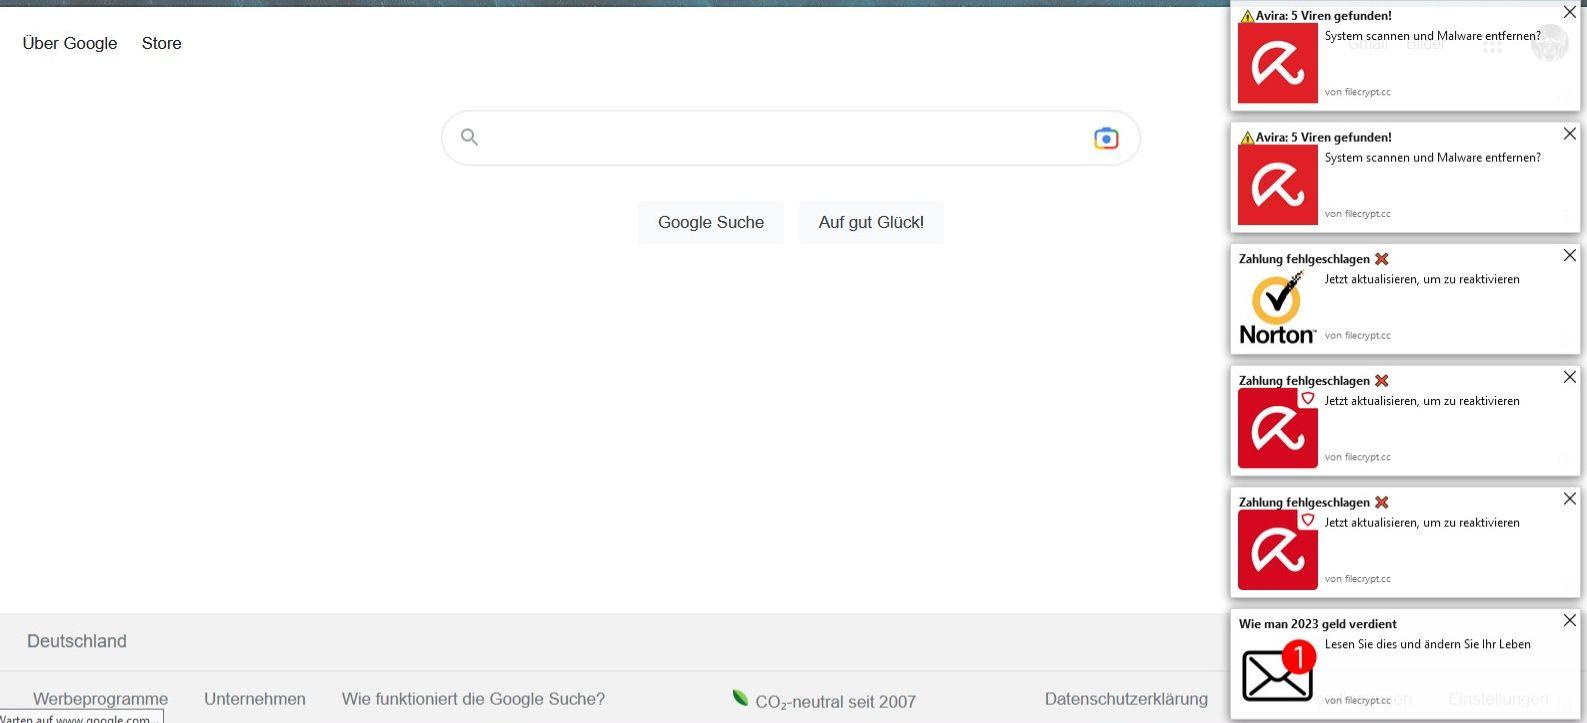Open the Datenschutzerklärung footer link
This screenshot has height=723, width=1587.
pyautogui.click(x=1126, y=699)
